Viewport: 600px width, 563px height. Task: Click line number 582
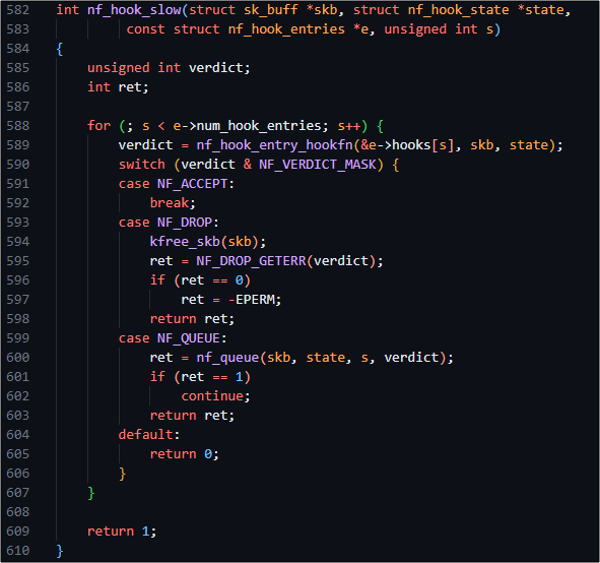coord(18,10)
